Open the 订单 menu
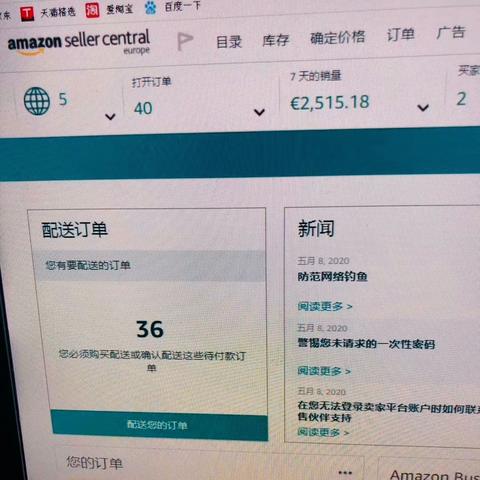Image resolution: width=480 pixels, height=480 pixels. click(400, 35)
